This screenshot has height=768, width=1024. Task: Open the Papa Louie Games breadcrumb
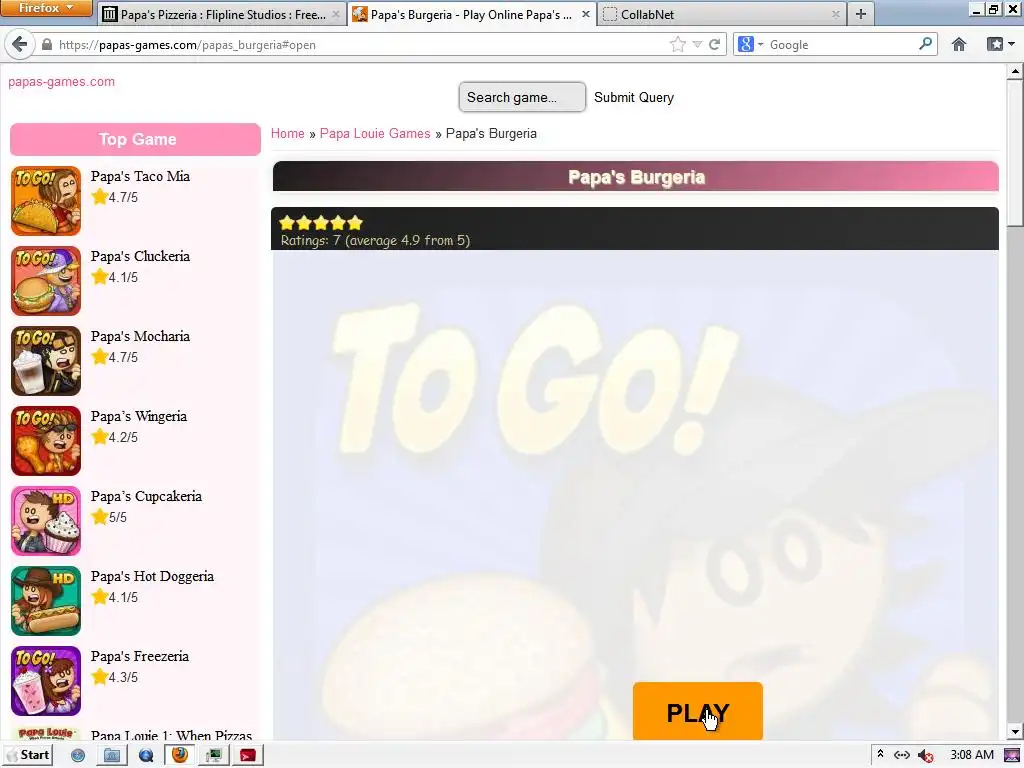tap(375, 133)
